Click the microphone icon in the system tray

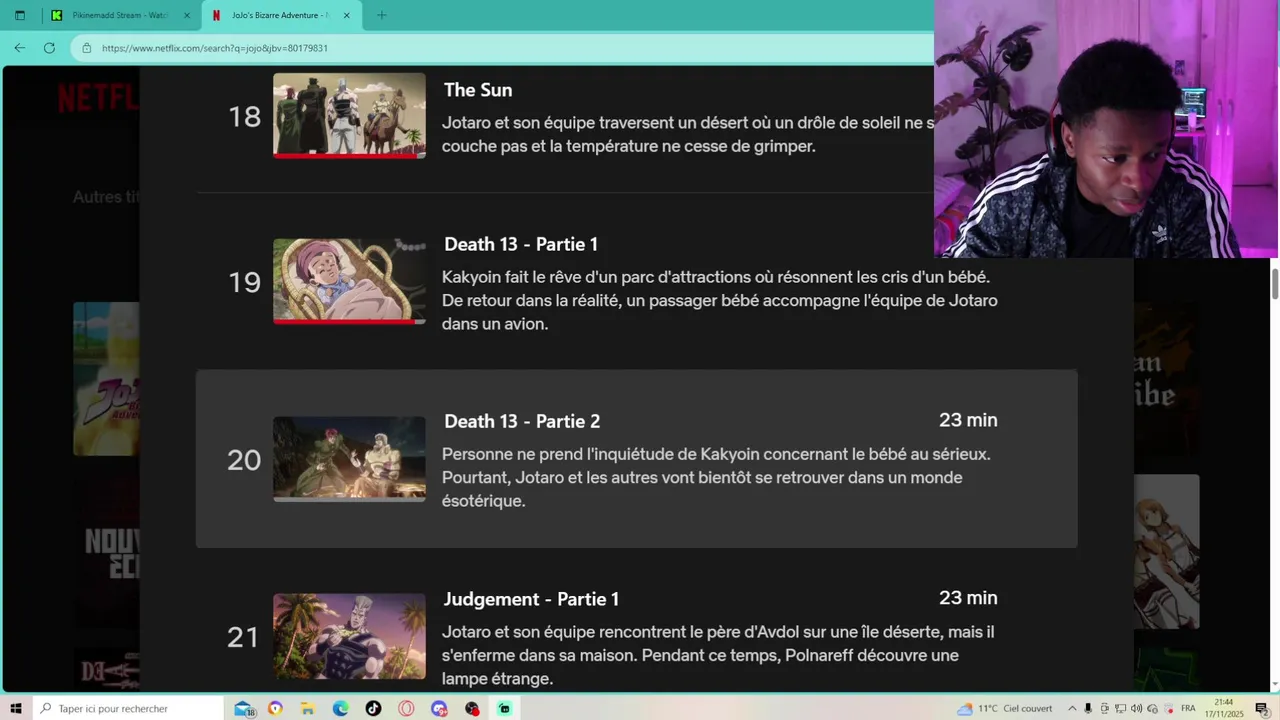1088,708
